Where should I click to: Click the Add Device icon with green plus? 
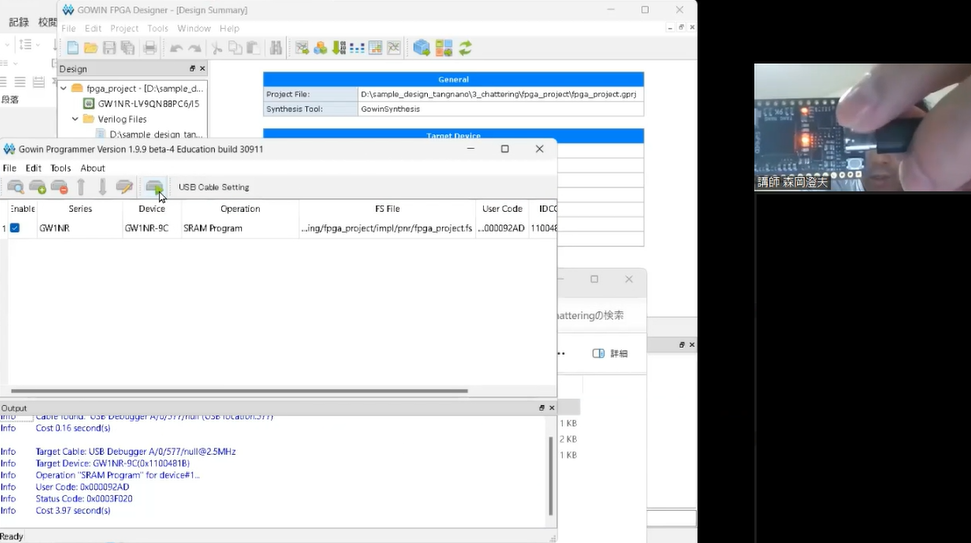click(x=38, y=187)
